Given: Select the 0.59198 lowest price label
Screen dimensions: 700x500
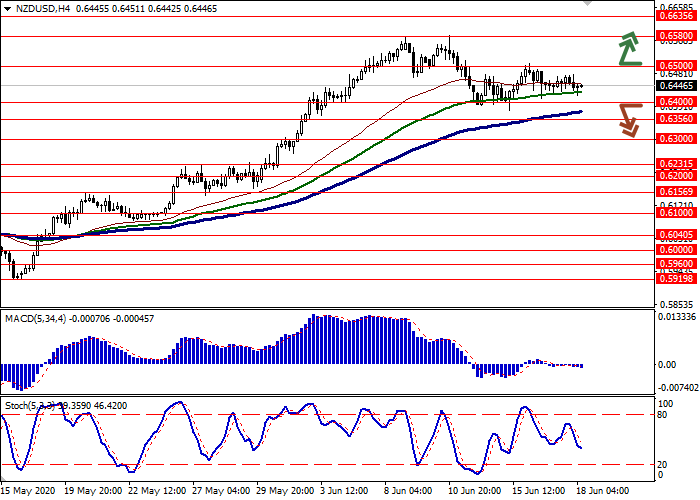Looking at the screenshot, I should click(x=676, y=280).
